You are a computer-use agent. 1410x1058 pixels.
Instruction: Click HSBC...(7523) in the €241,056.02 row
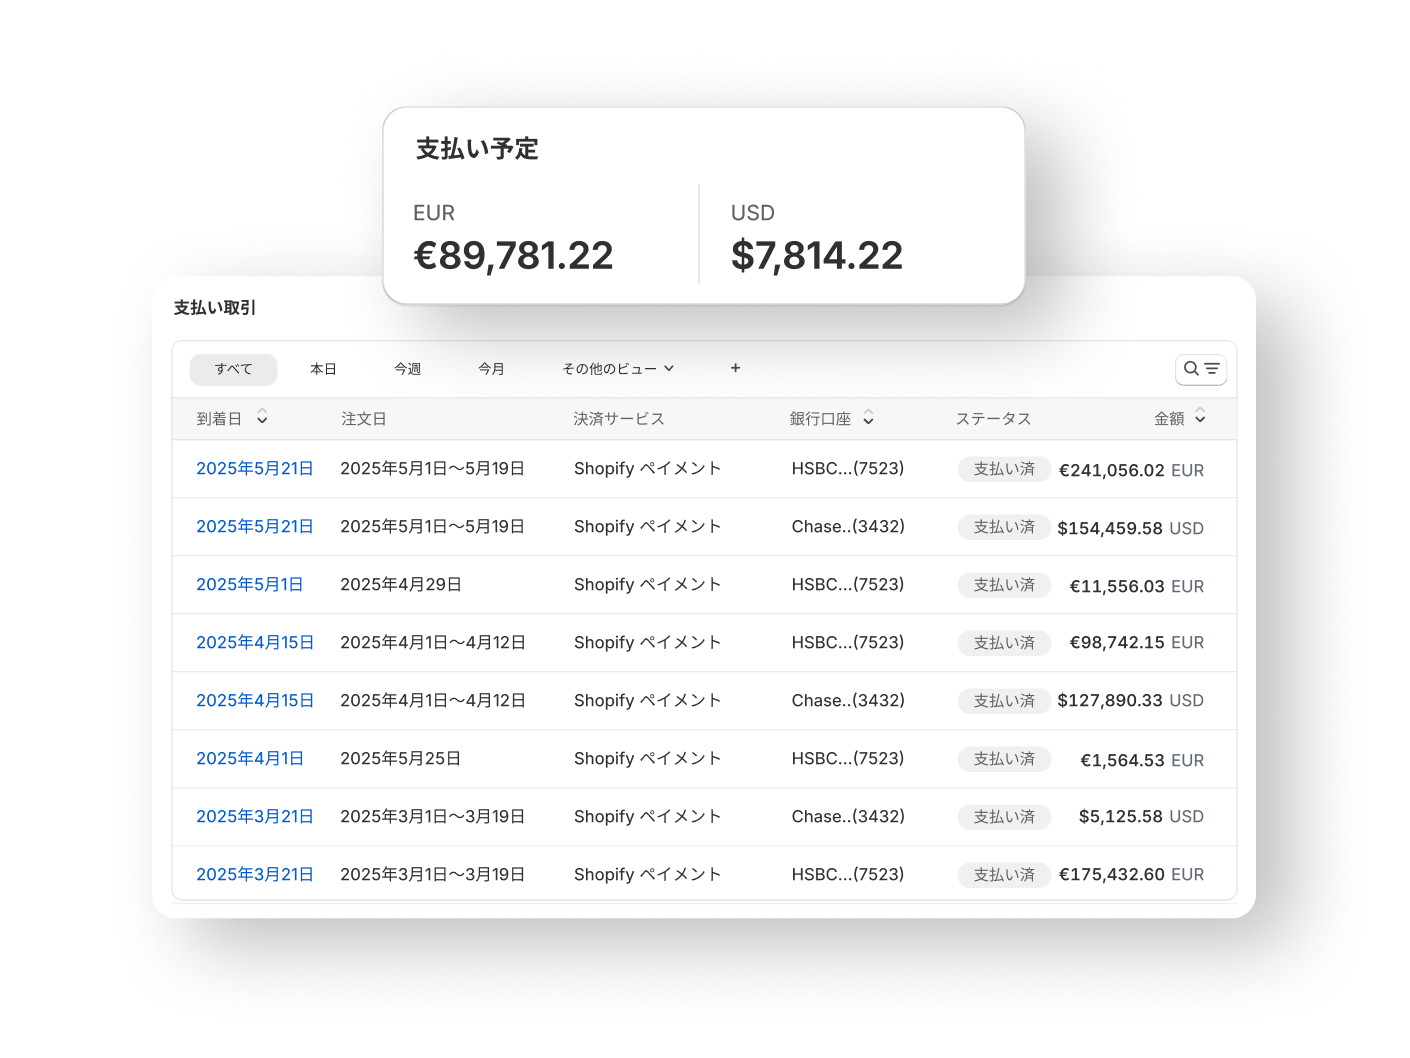point(848,469)
